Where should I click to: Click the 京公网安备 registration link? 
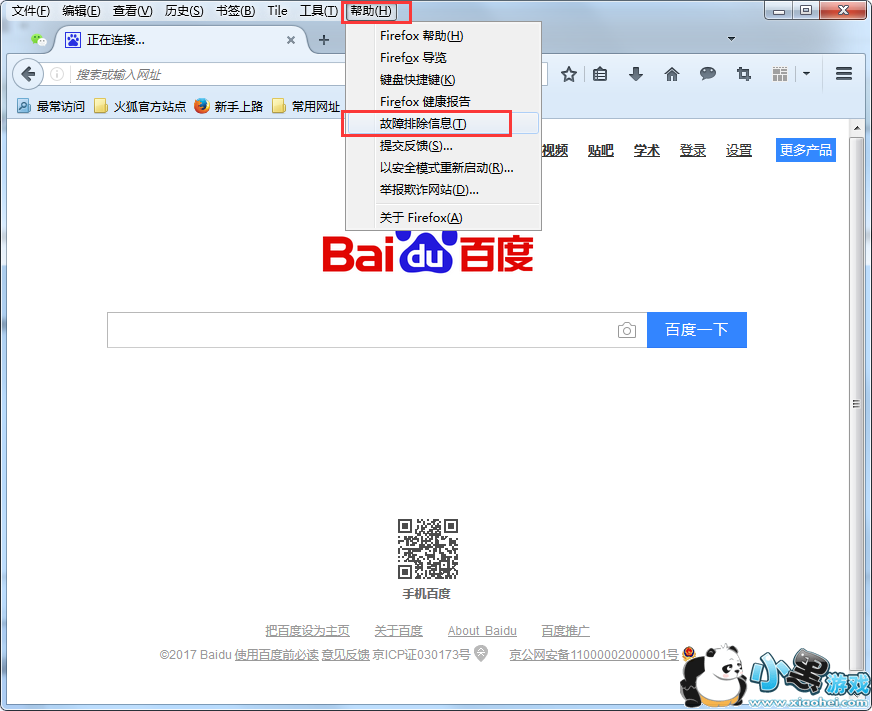594,655
